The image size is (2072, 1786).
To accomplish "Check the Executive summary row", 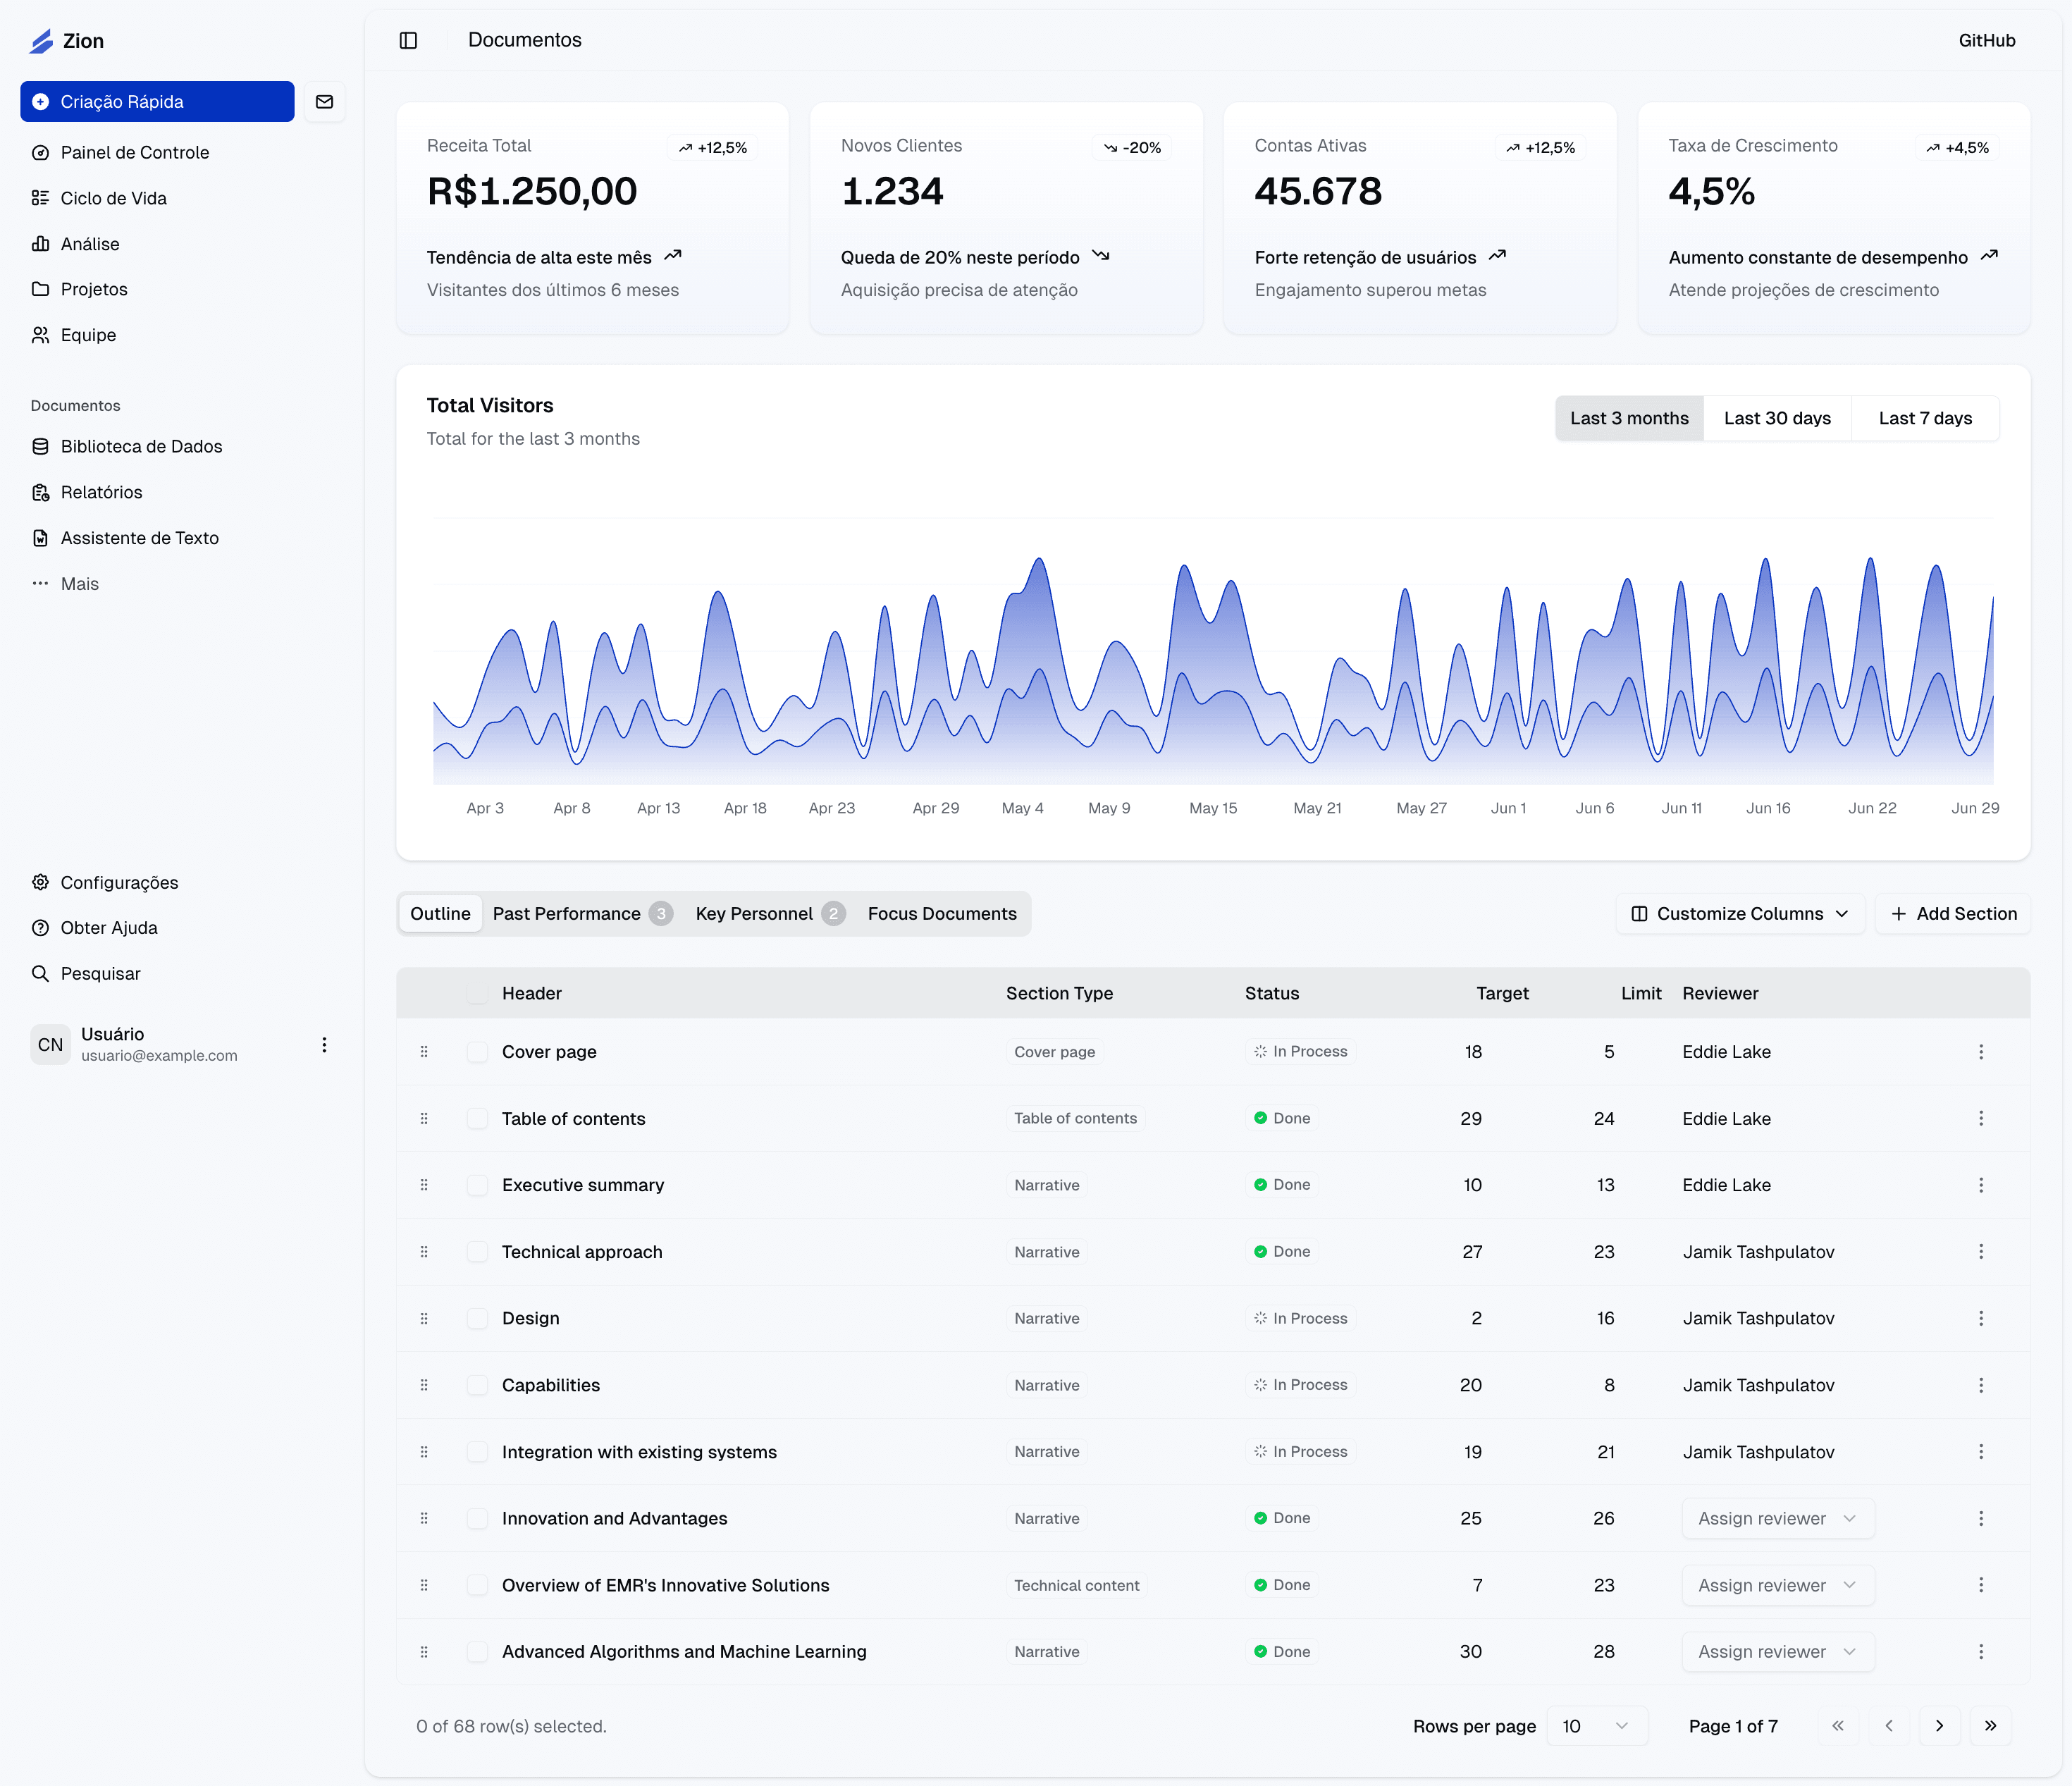I will click(477, 1185).
